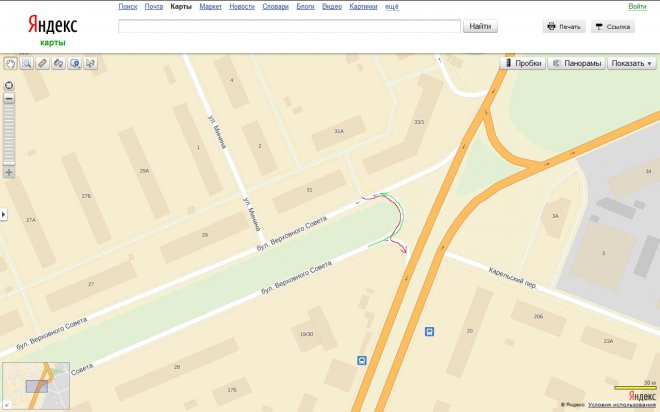Expand the ещё more services menu
Viewport: 660px width, 412px height.
coord(391,7)
